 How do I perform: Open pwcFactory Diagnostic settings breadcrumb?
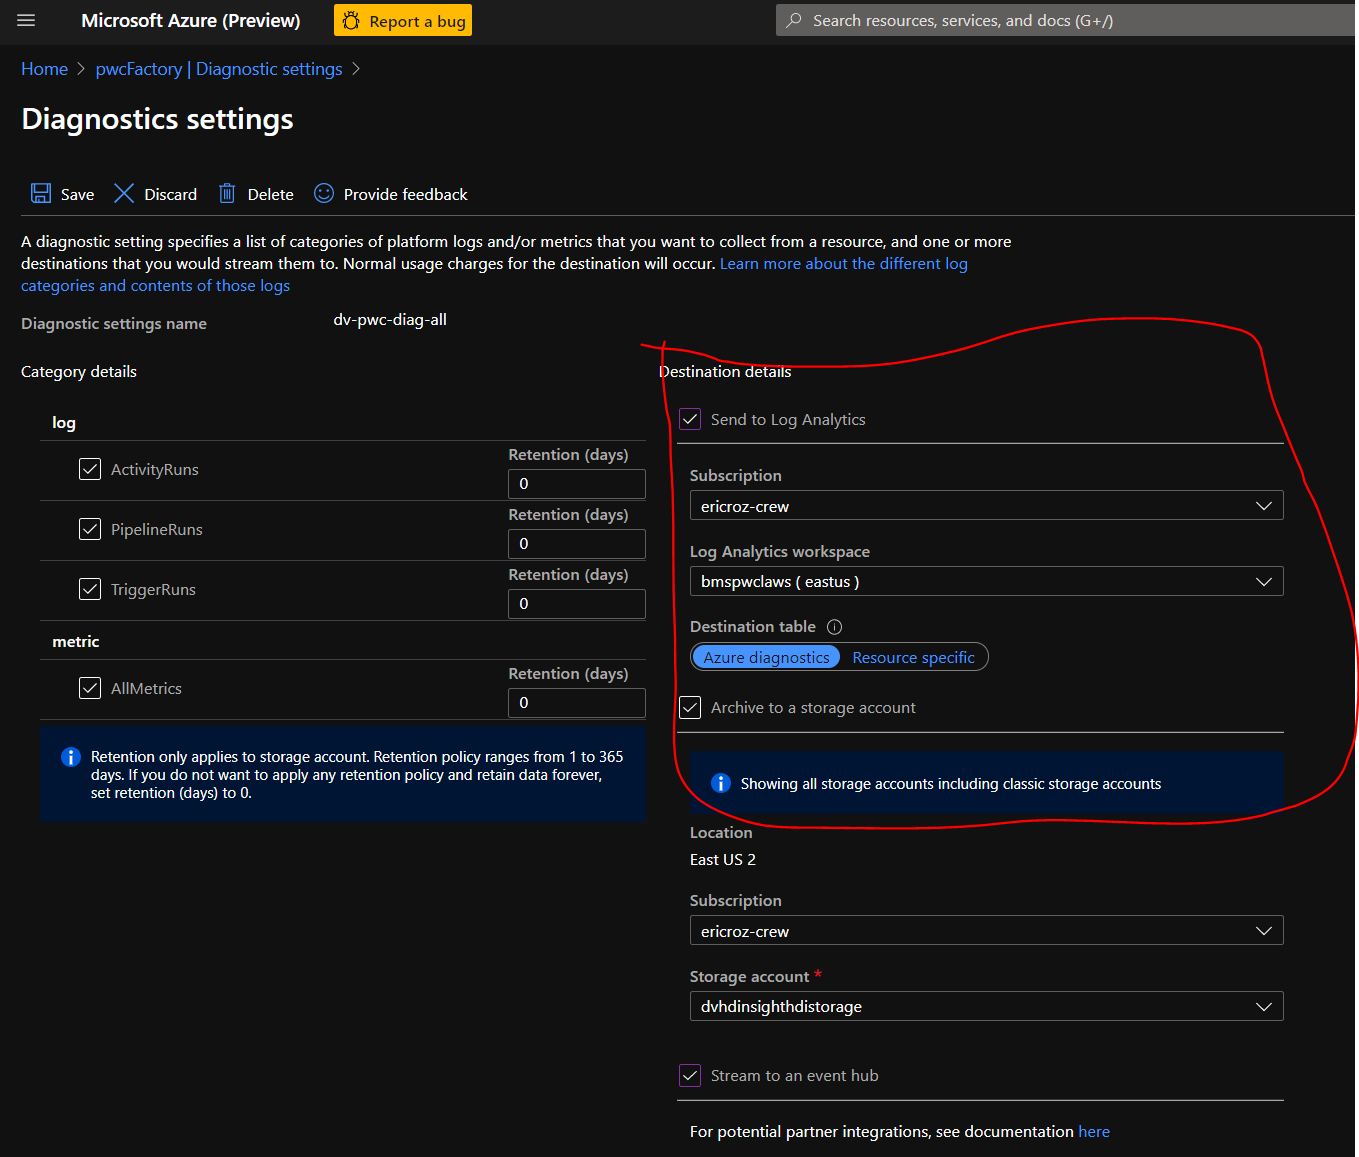[x=219, y=69]
